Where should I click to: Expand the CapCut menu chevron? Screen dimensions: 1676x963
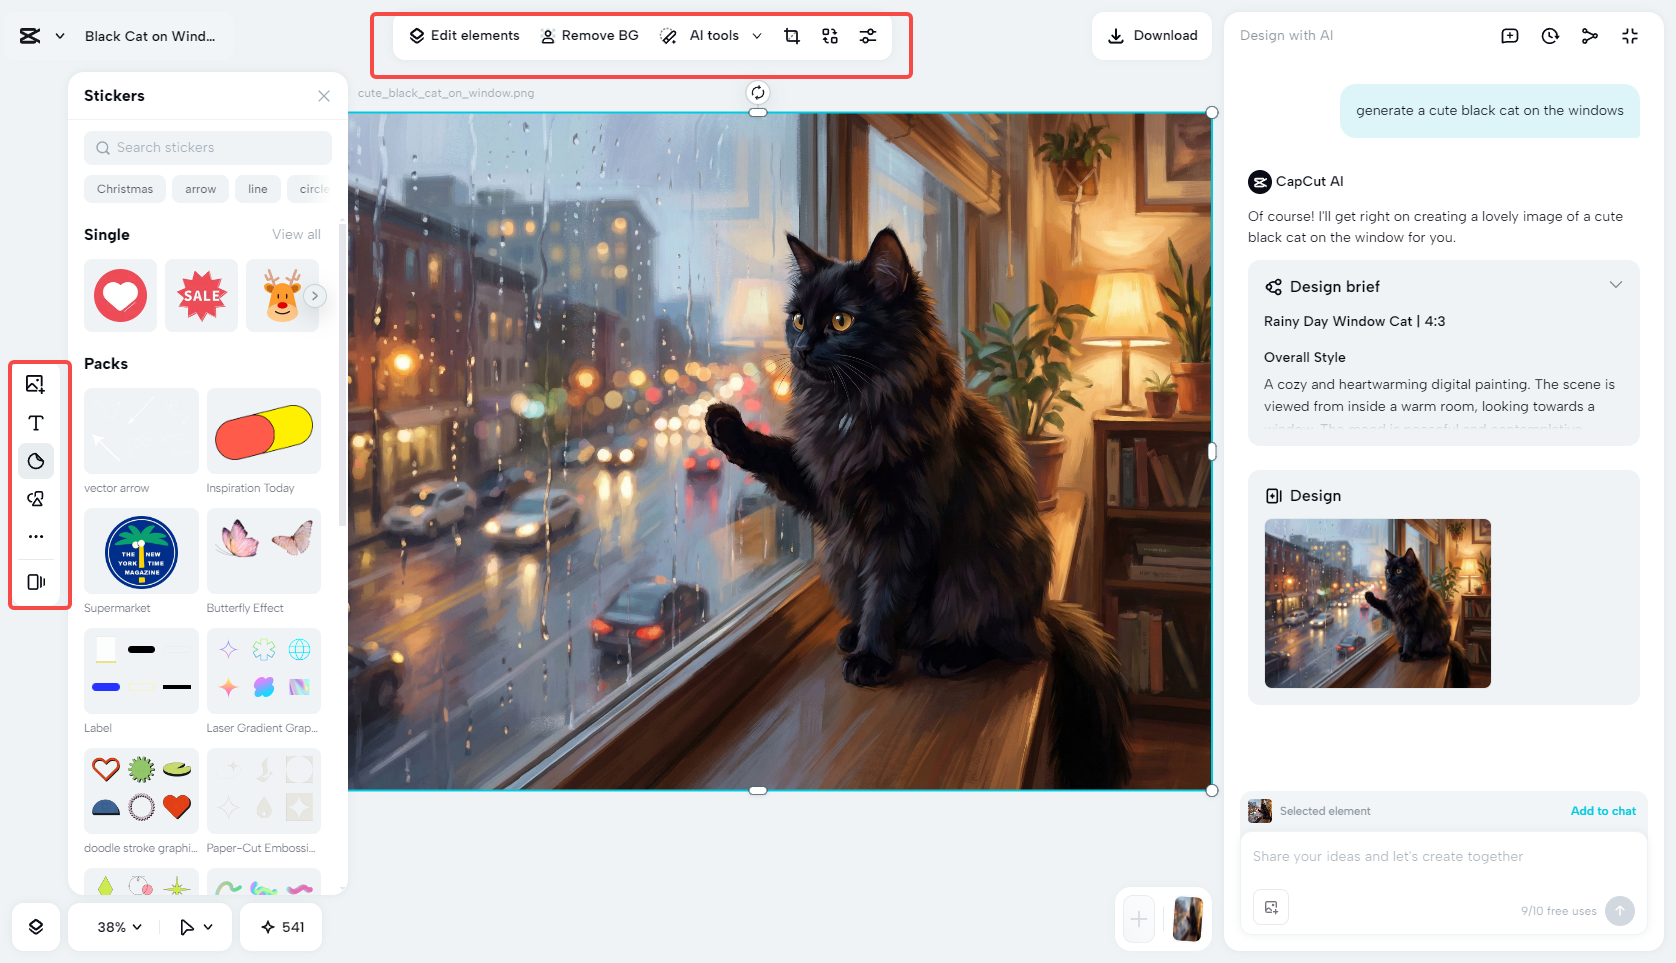point(60,36)
